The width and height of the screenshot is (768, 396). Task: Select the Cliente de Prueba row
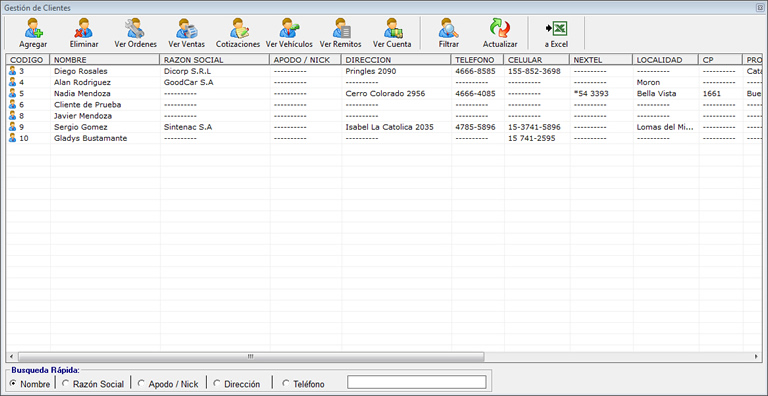pos(384,105)
